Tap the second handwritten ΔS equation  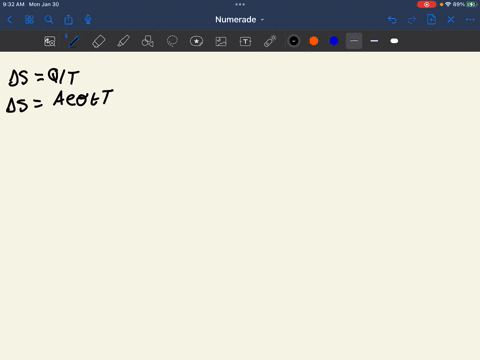tap(60, 101)
